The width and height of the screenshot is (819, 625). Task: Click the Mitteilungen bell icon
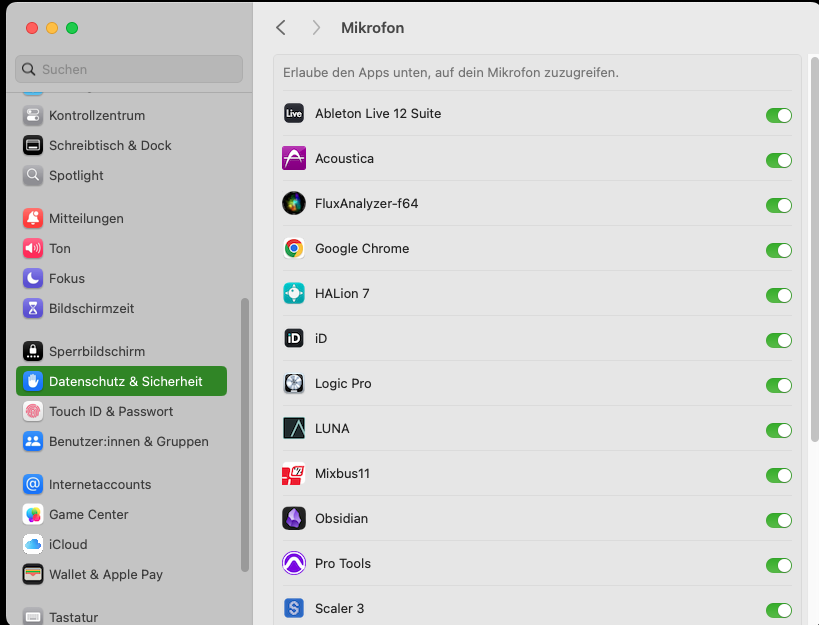point(33,218)
